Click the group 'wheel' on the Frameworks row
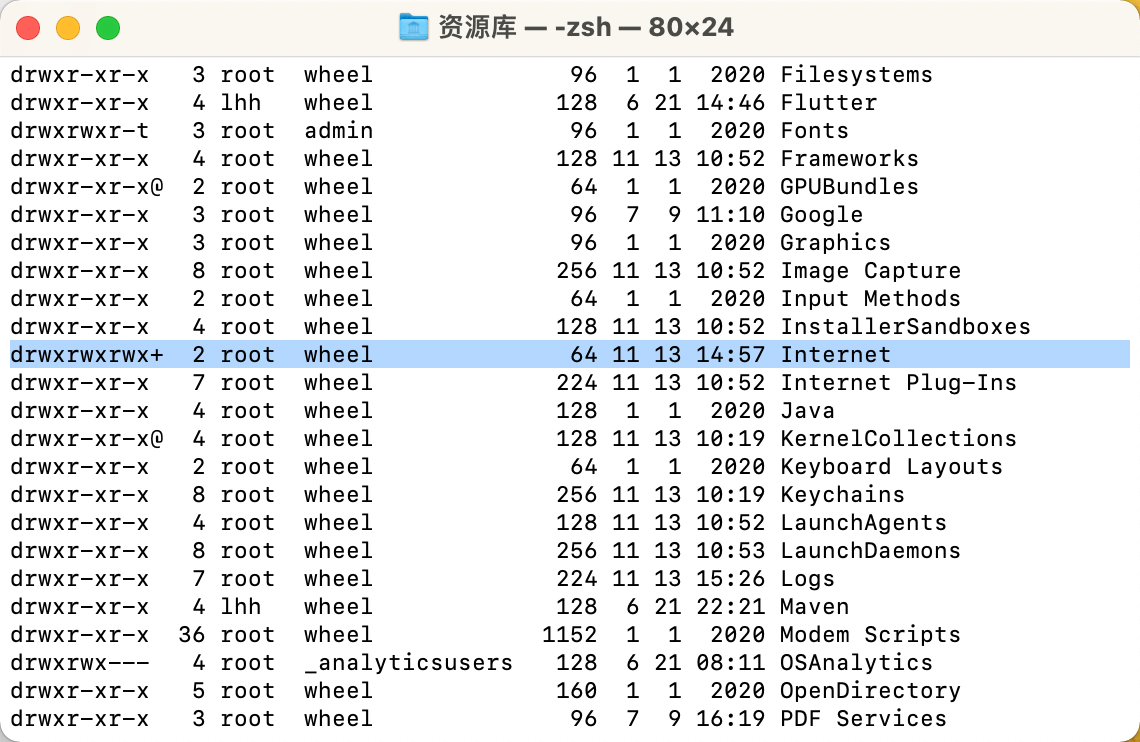1140x742 pixels. pyautogui.click(x=338, y=158)
